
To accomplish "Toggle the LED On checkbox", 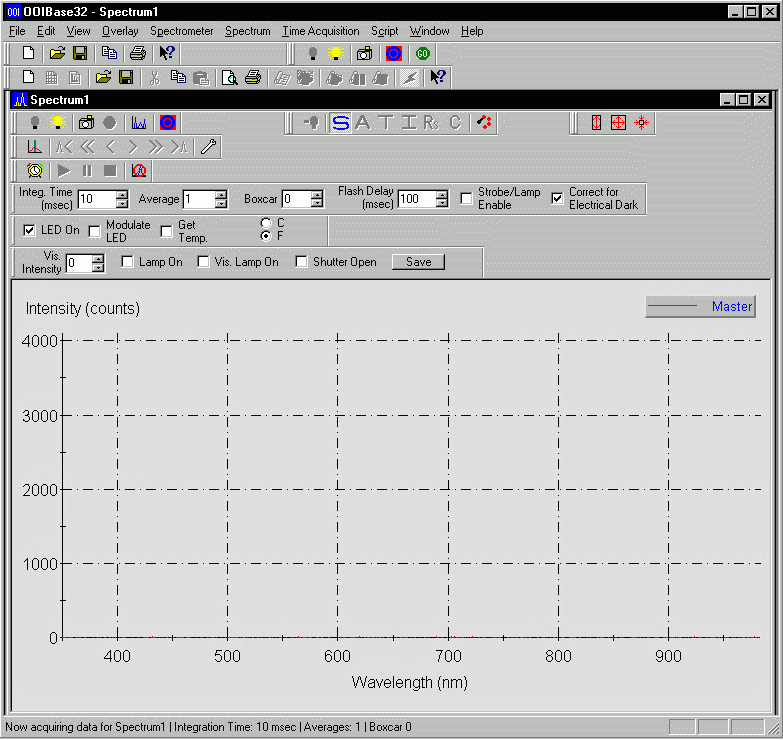I will (30, 231).
